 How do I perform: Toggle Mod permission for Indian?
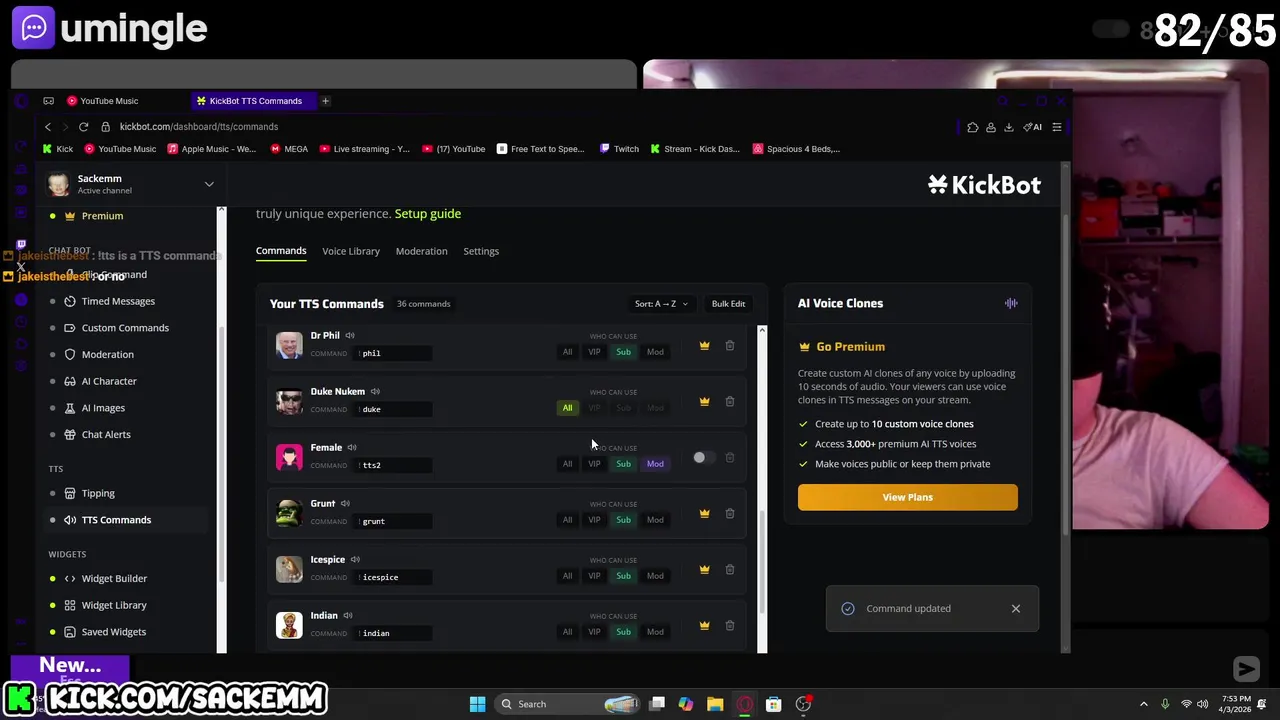click(x=655, y=632)
